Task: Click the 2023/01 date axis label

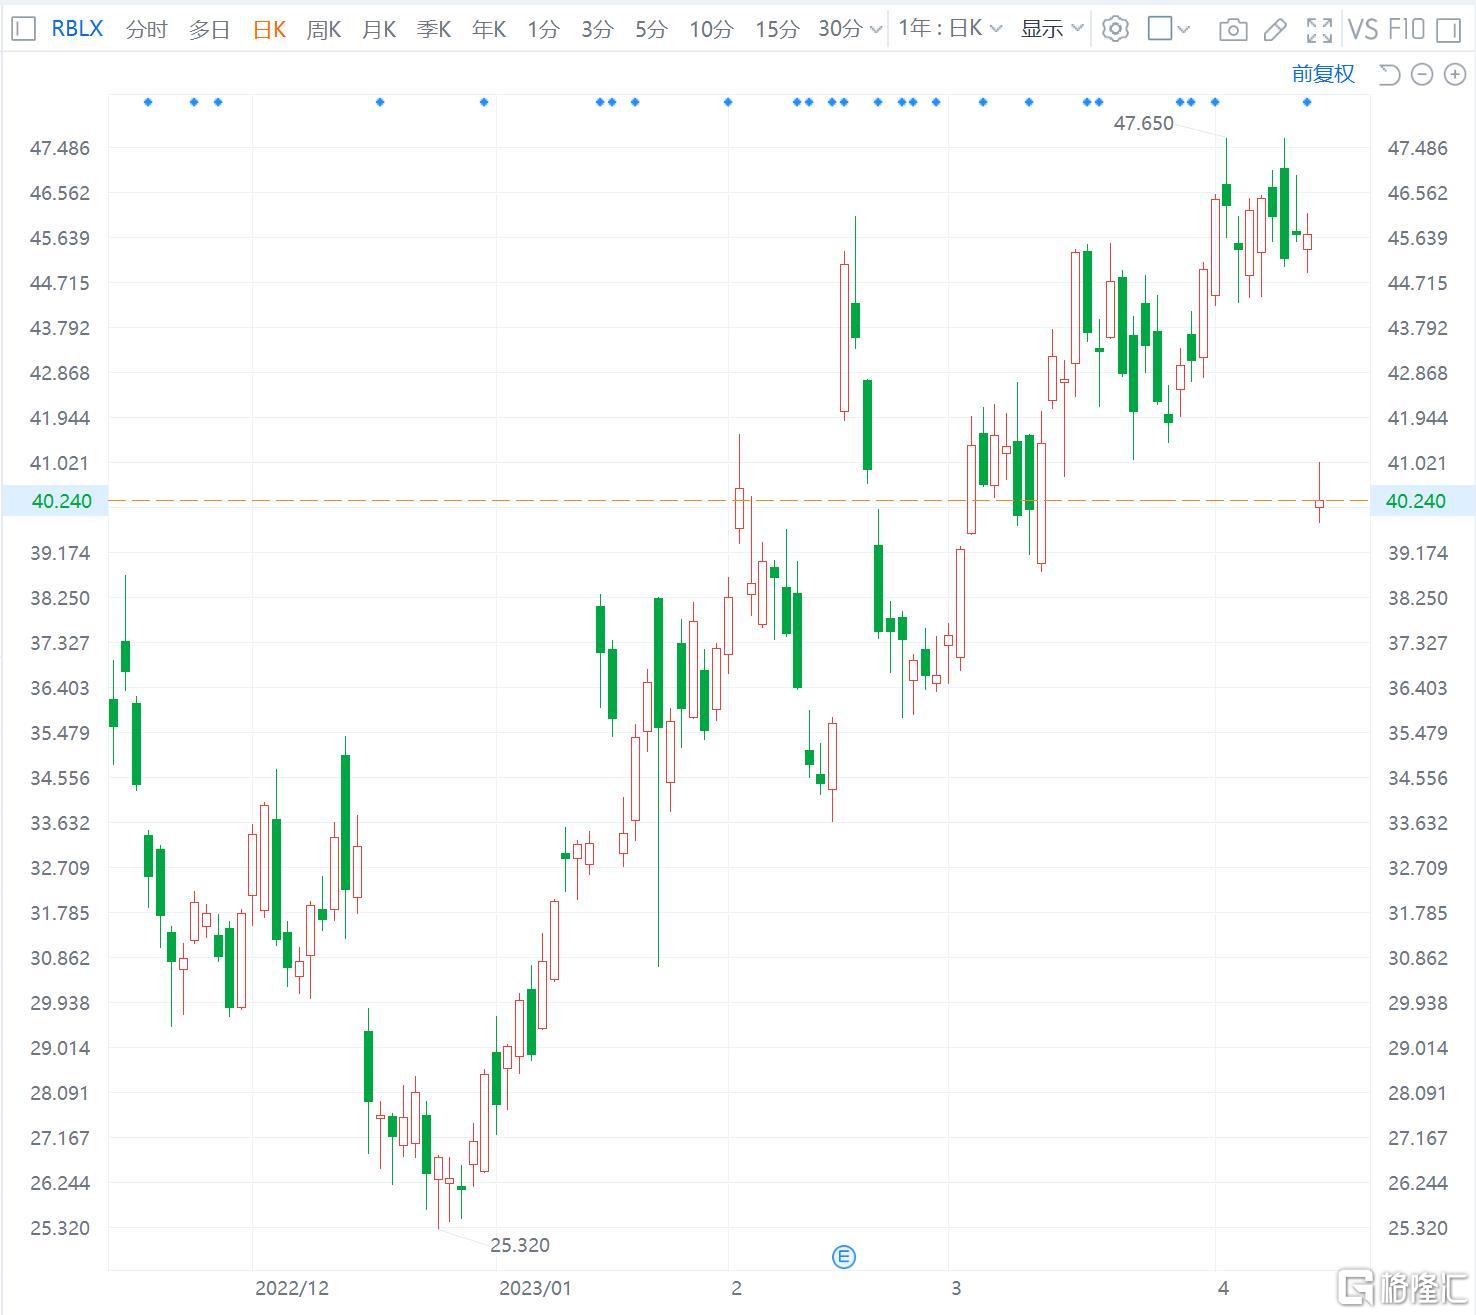Action: pyautogui.click(x=535, y=1288)
